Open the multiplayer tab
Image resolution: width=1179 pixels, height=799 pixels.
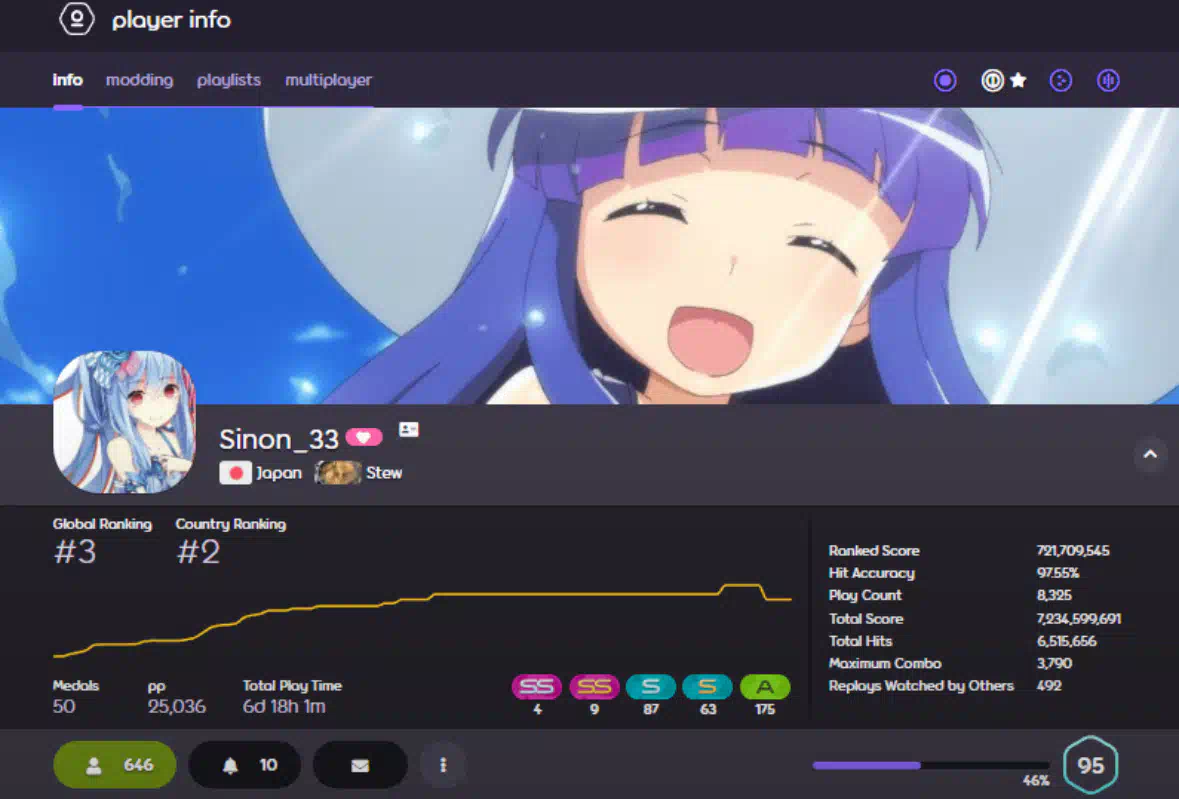click(329, 80)
